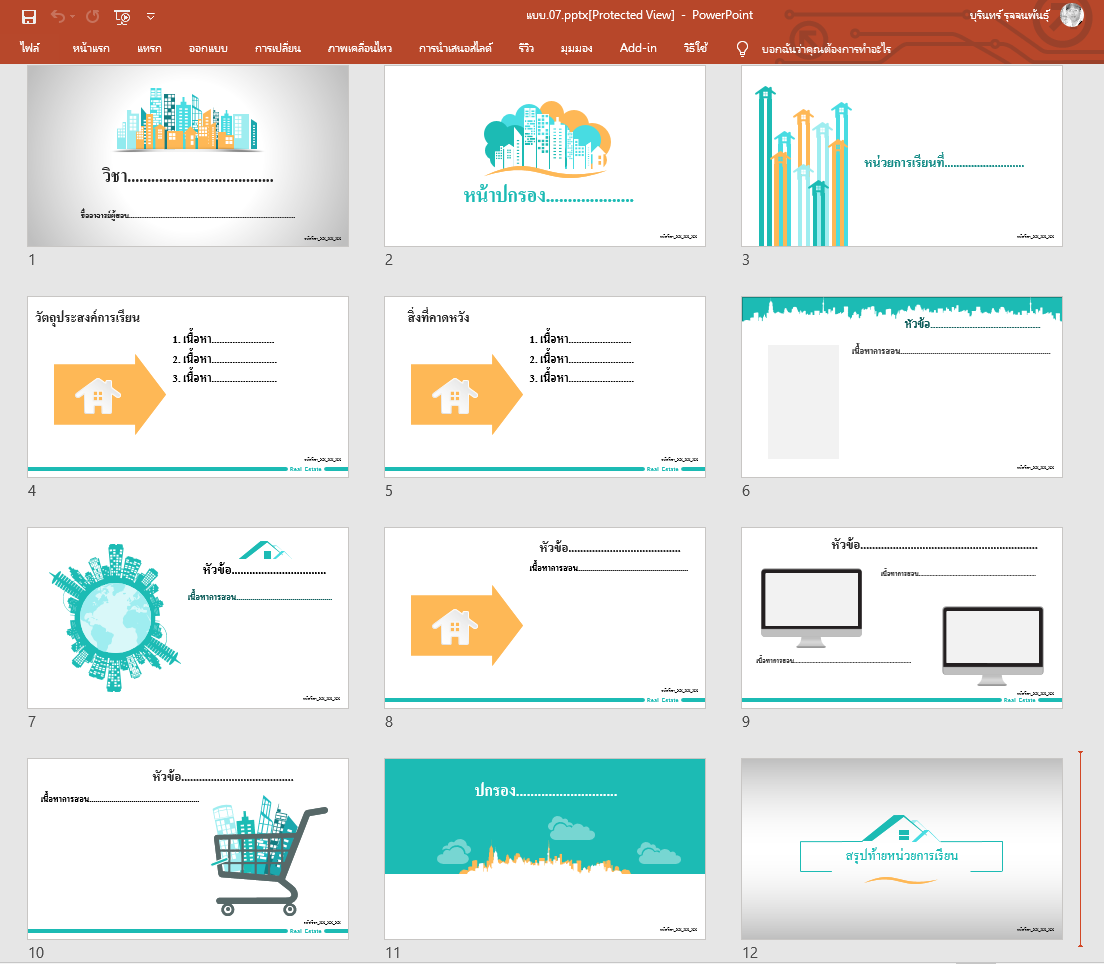Expand the Customize Quick Access Toolbar arrow
This screenshot has height=964, width=1104.
click(x=150, y=16)
